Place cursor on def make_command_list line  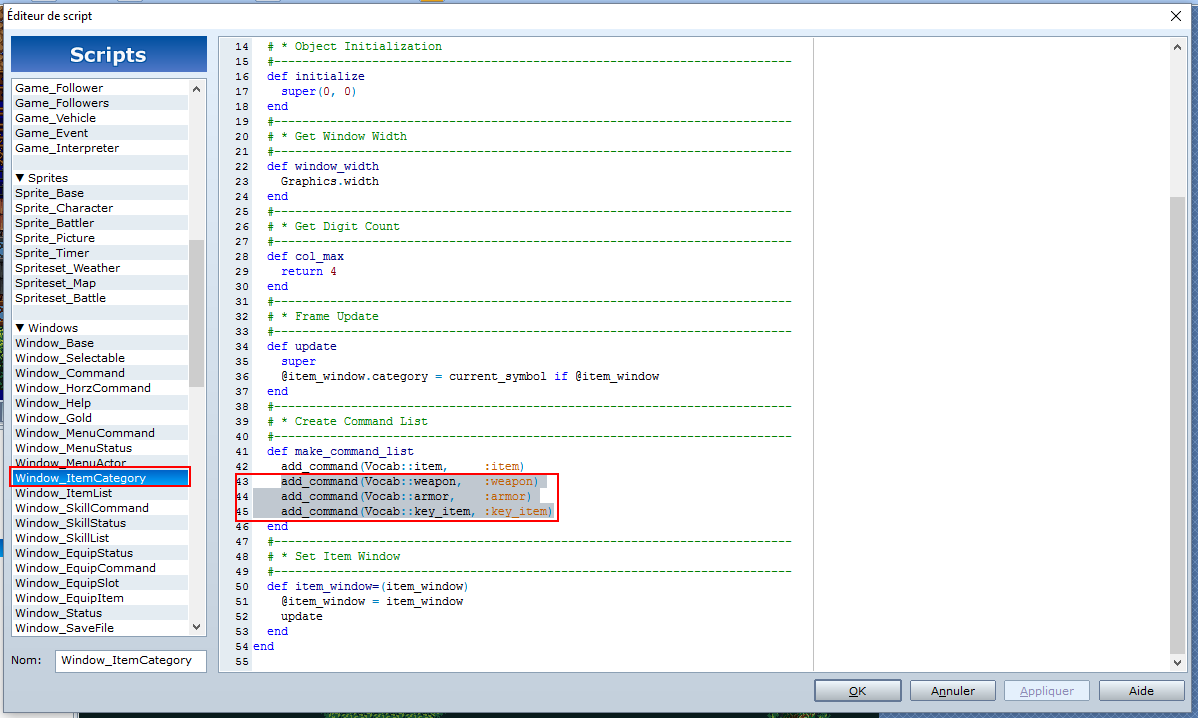(340, 451)
